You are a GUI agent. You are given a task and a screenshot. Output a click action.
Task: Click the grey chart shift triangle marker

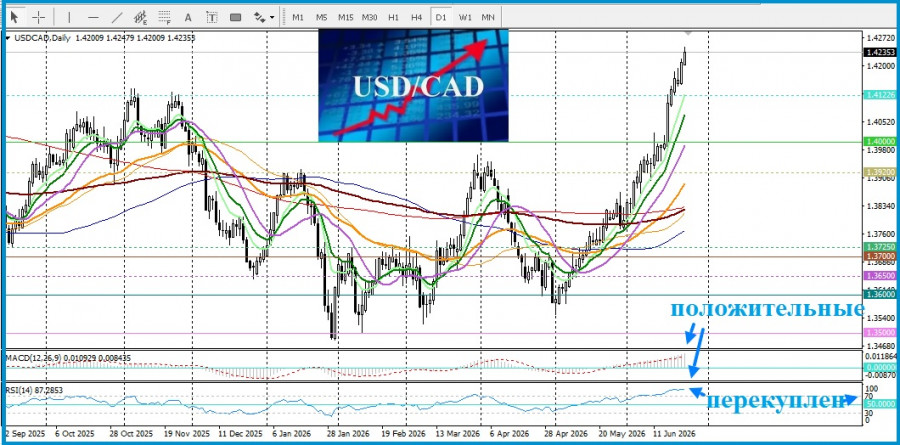[x=688, y=34]
